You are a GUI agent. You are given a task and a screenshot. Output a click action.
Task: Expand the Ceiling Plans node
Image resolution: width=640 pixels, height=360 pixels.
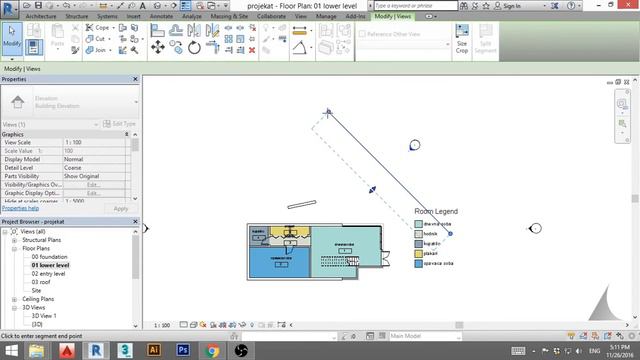pyautogui.click(x=14, y=299)
